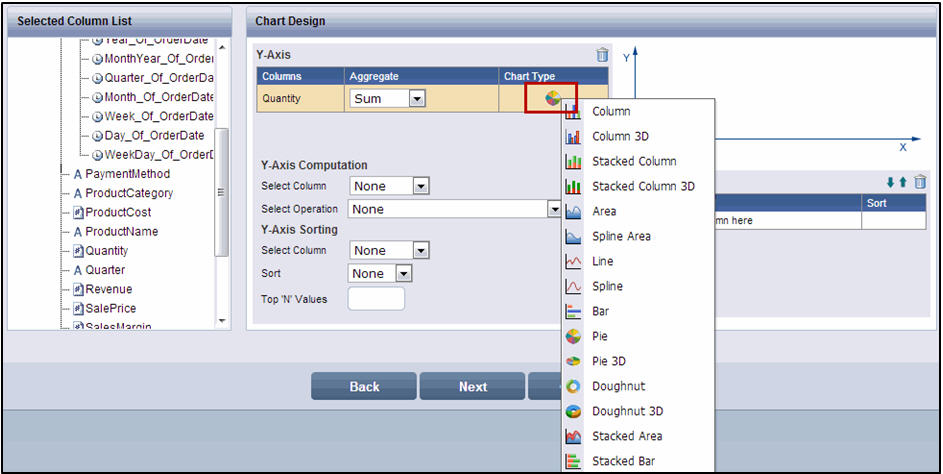943x474 pixels.
Task: Choose Line from the chart type menu
Action: tap(602, 261)
